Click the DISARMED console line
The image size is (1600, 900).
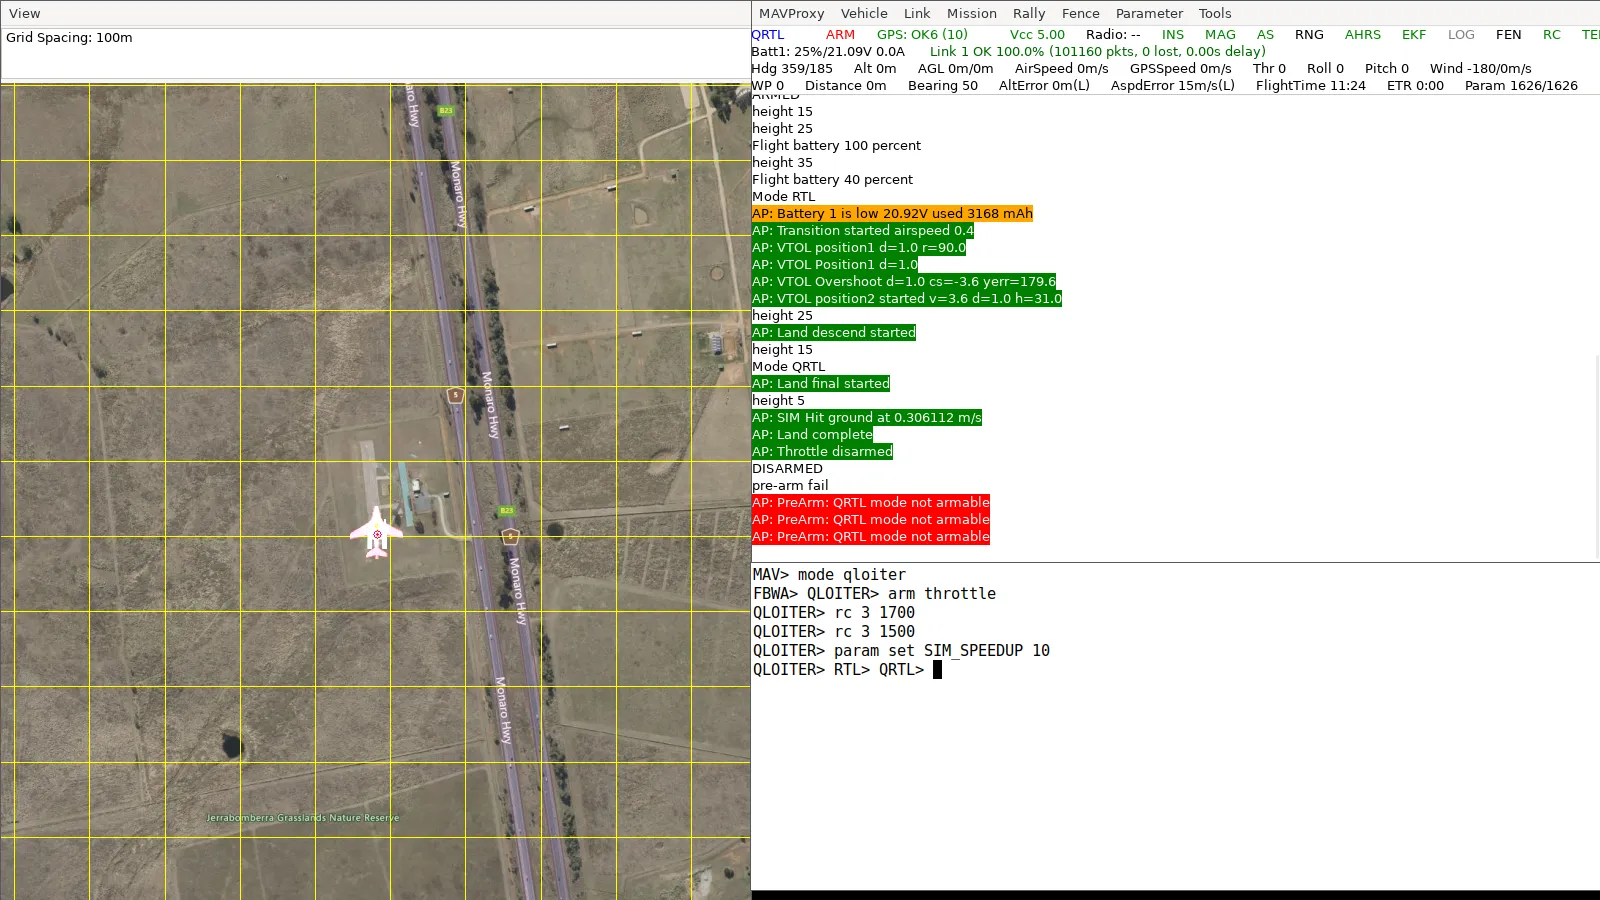(787, 468)
